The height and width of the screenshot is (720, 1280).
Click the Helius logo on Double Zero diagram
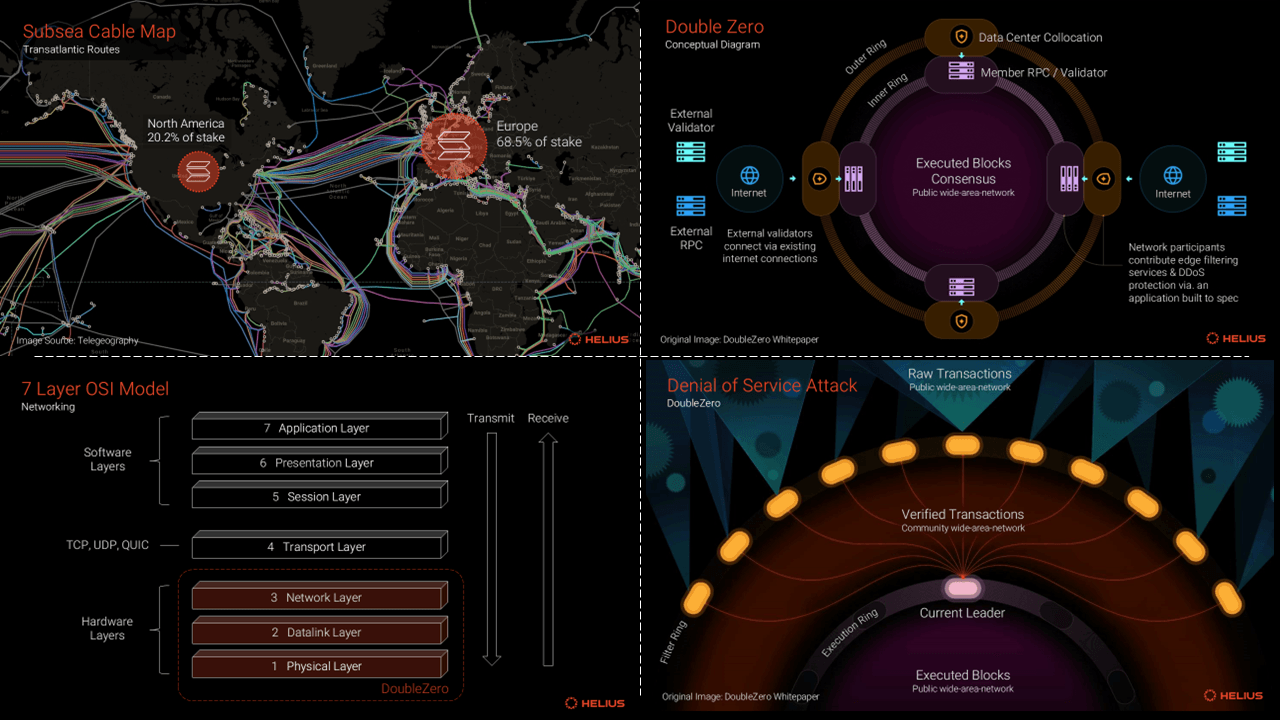1236,338
